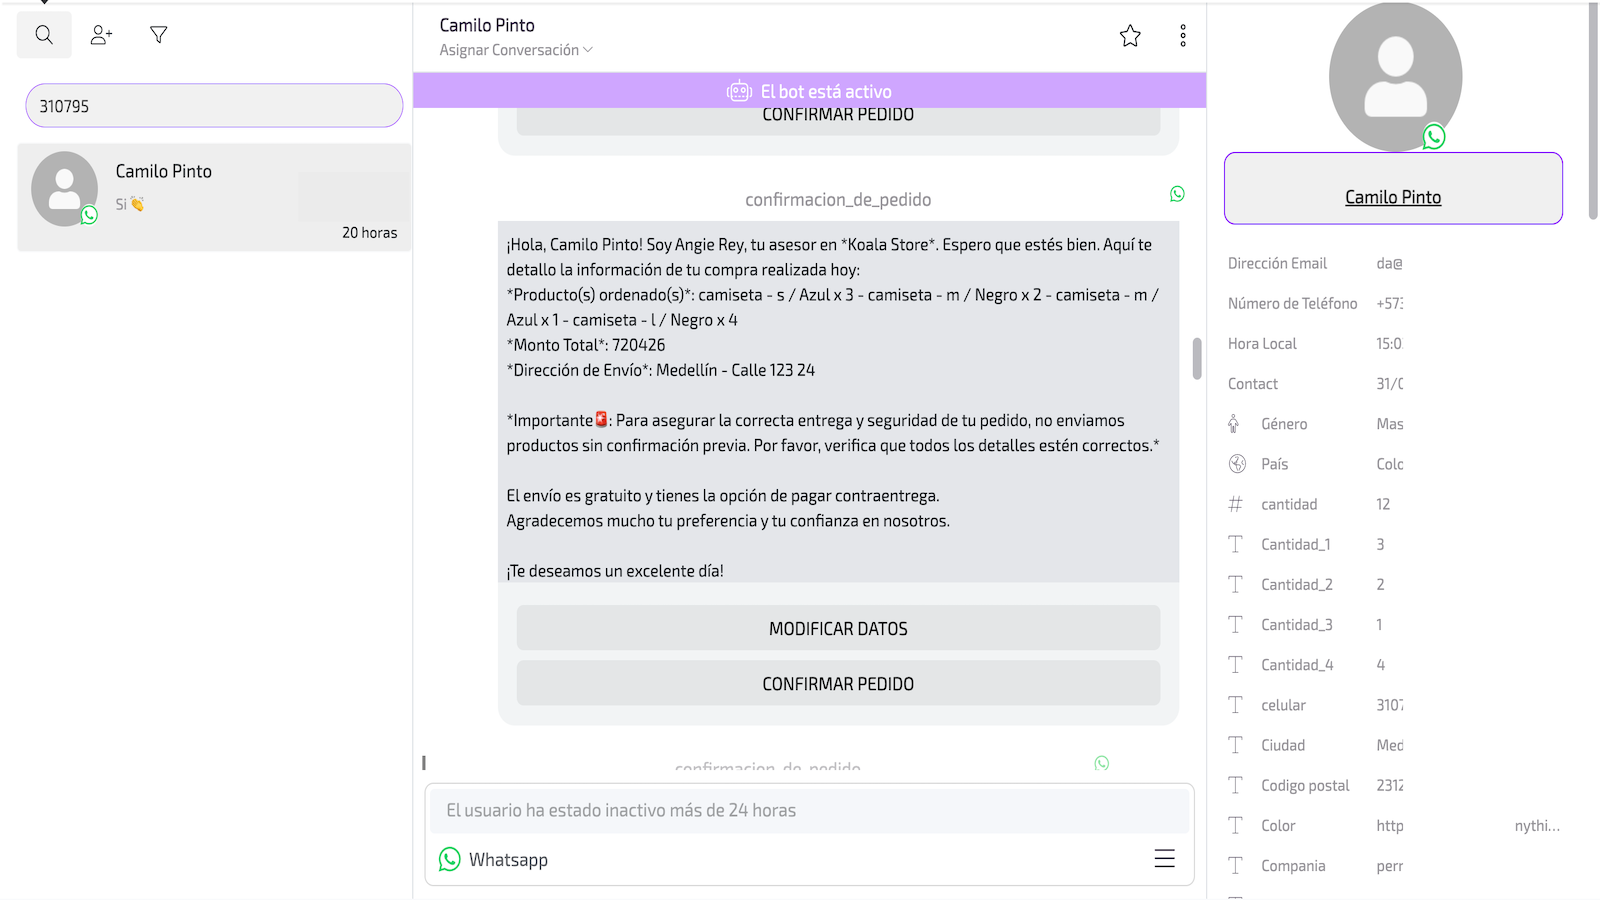Screen dimensions: 1600x900
Task: Click the Género field icon
Action: click(1234, 424)
